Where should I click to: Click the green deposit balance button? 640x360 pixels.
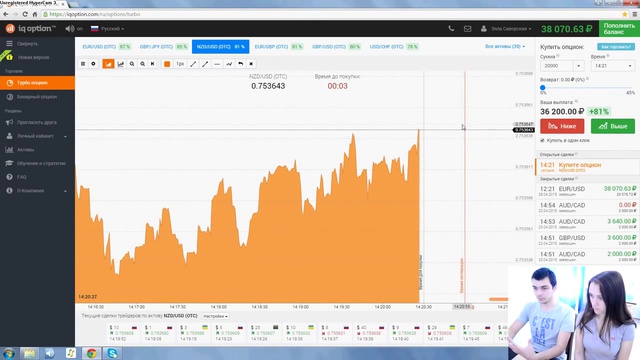tap(619, 29)
